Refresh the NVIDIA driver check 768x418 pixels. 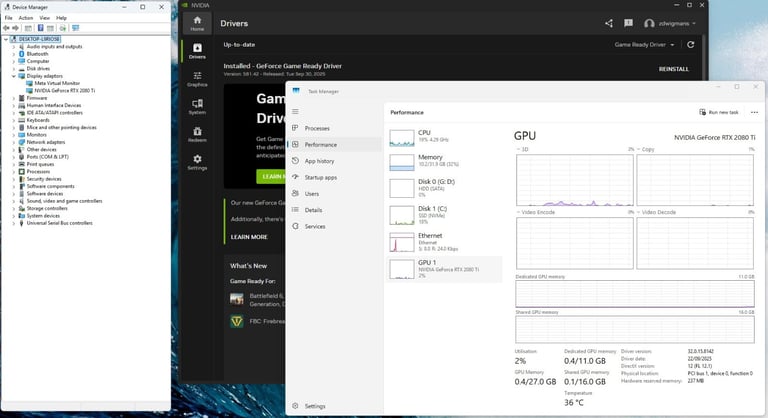[691, 45]
